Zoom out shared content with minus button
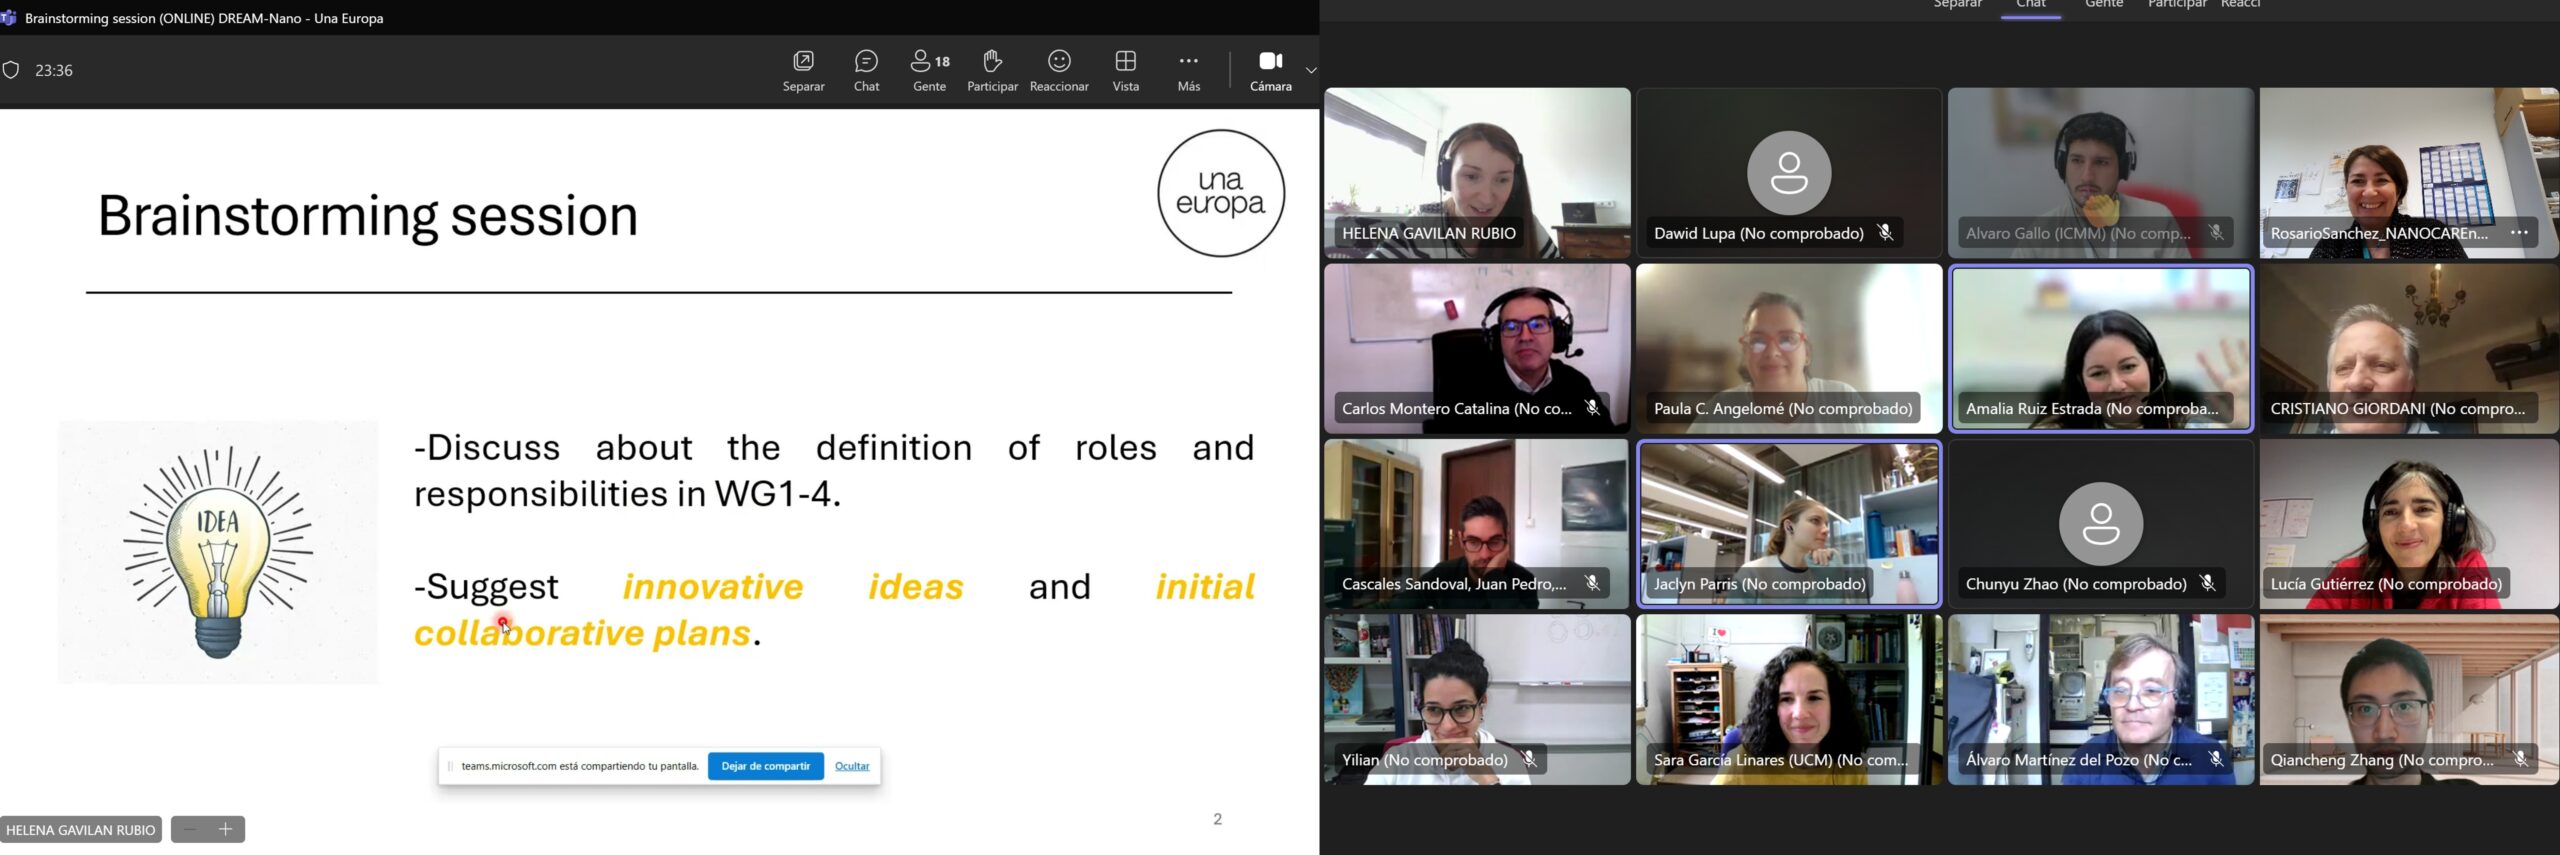2560x855 pixels. (x=190, y=829)
